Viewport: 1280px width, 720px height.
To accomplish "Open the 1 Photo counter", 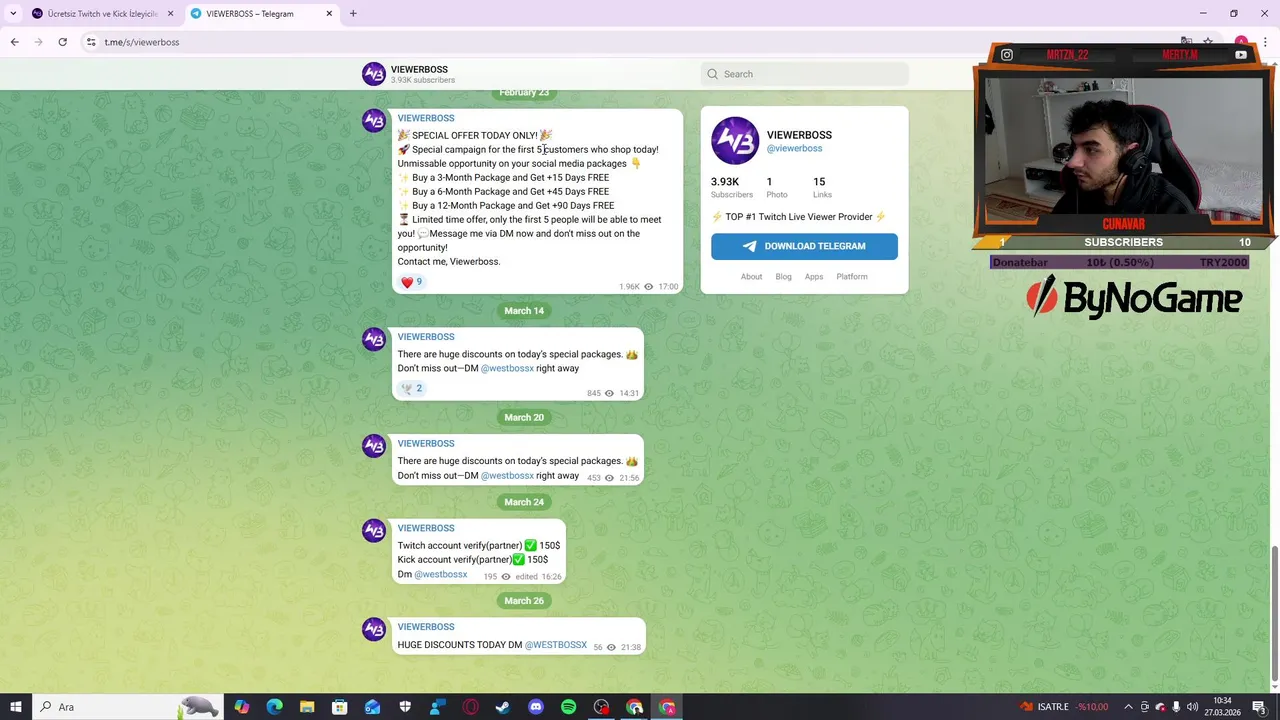I will tap(776, 187).
